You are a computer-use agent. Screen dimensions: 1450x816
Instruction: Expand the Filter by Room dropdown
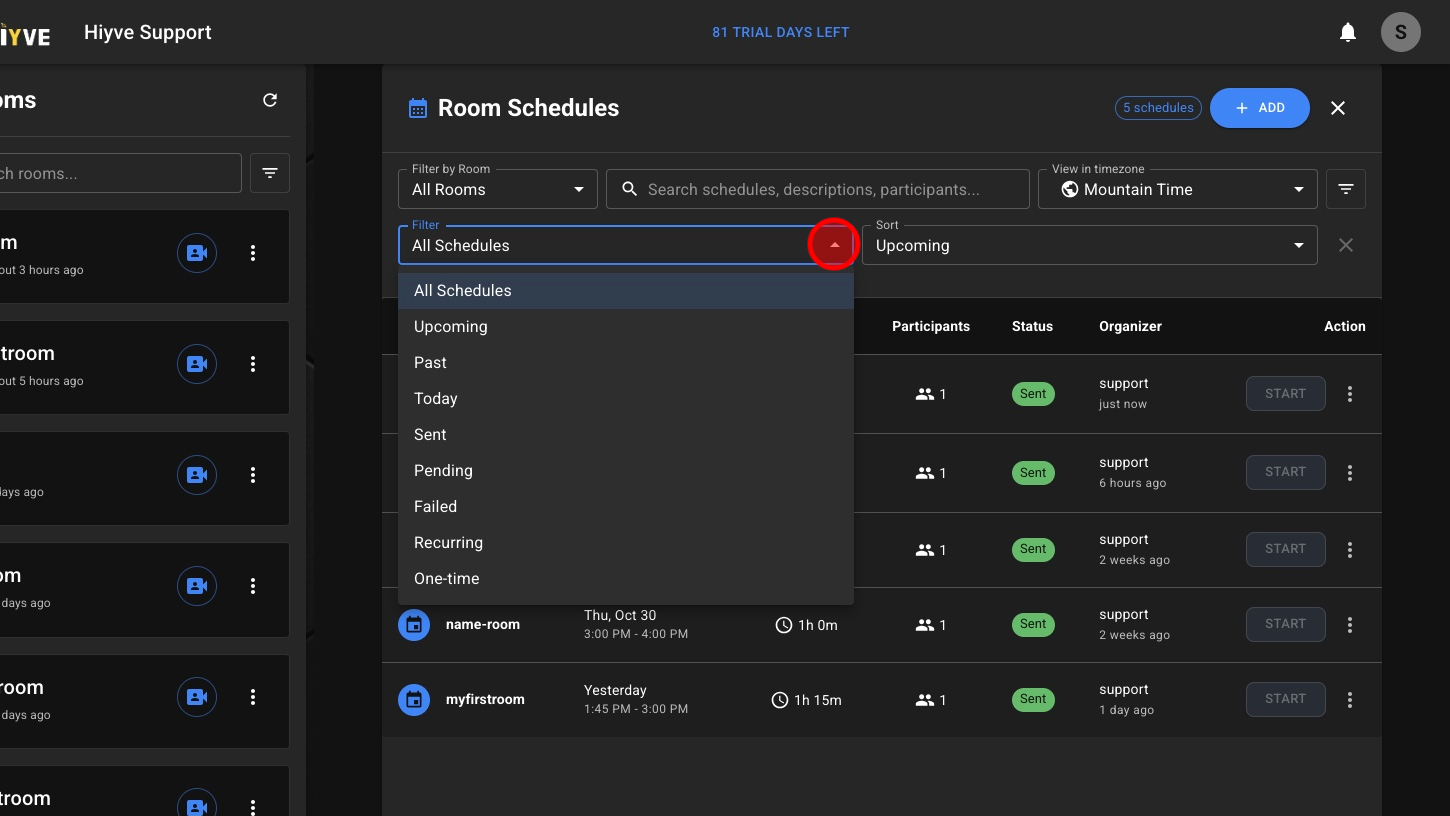(x=498, y=189)
